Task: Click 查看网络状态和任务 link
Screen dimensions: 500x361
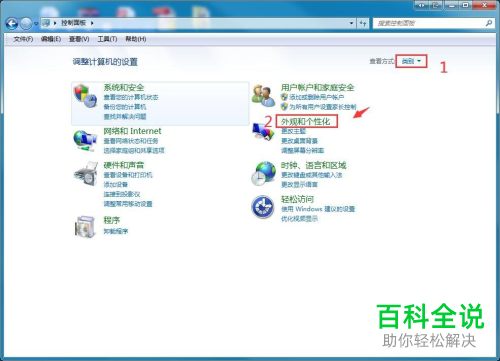Action: coord(131,141)
